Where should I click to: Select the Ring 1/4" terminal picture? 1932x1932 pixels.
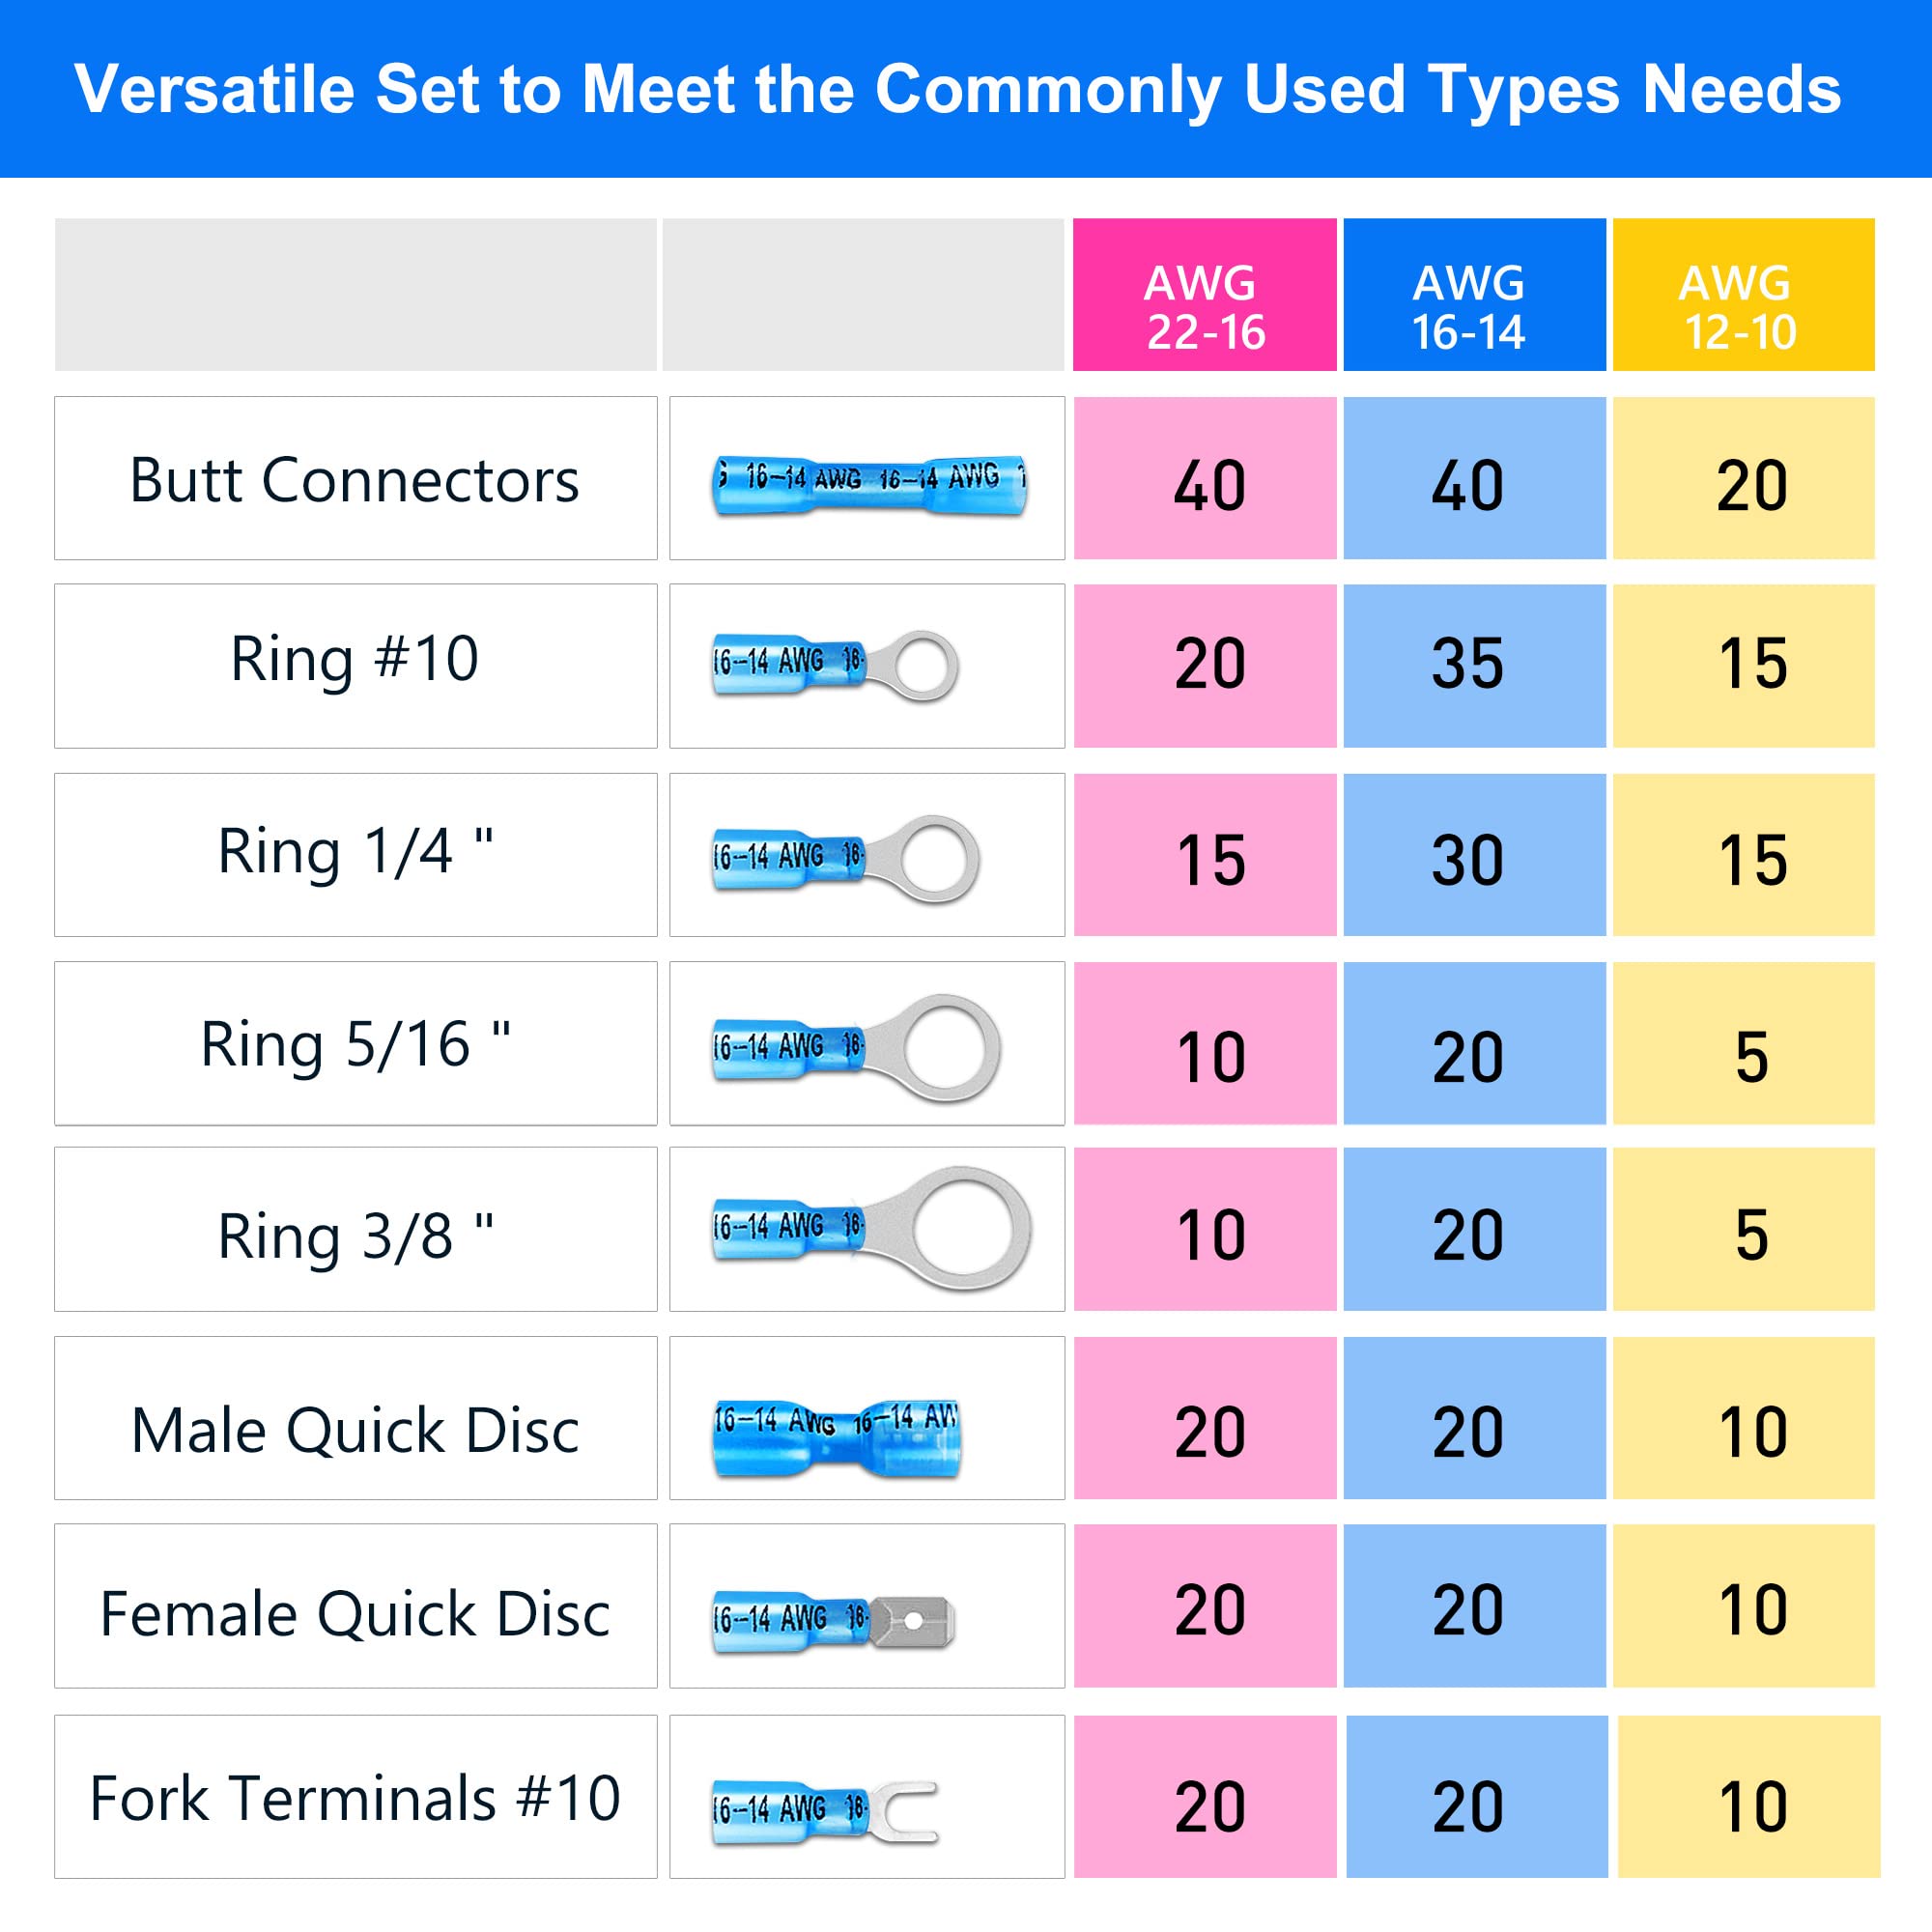pos(845,858)
